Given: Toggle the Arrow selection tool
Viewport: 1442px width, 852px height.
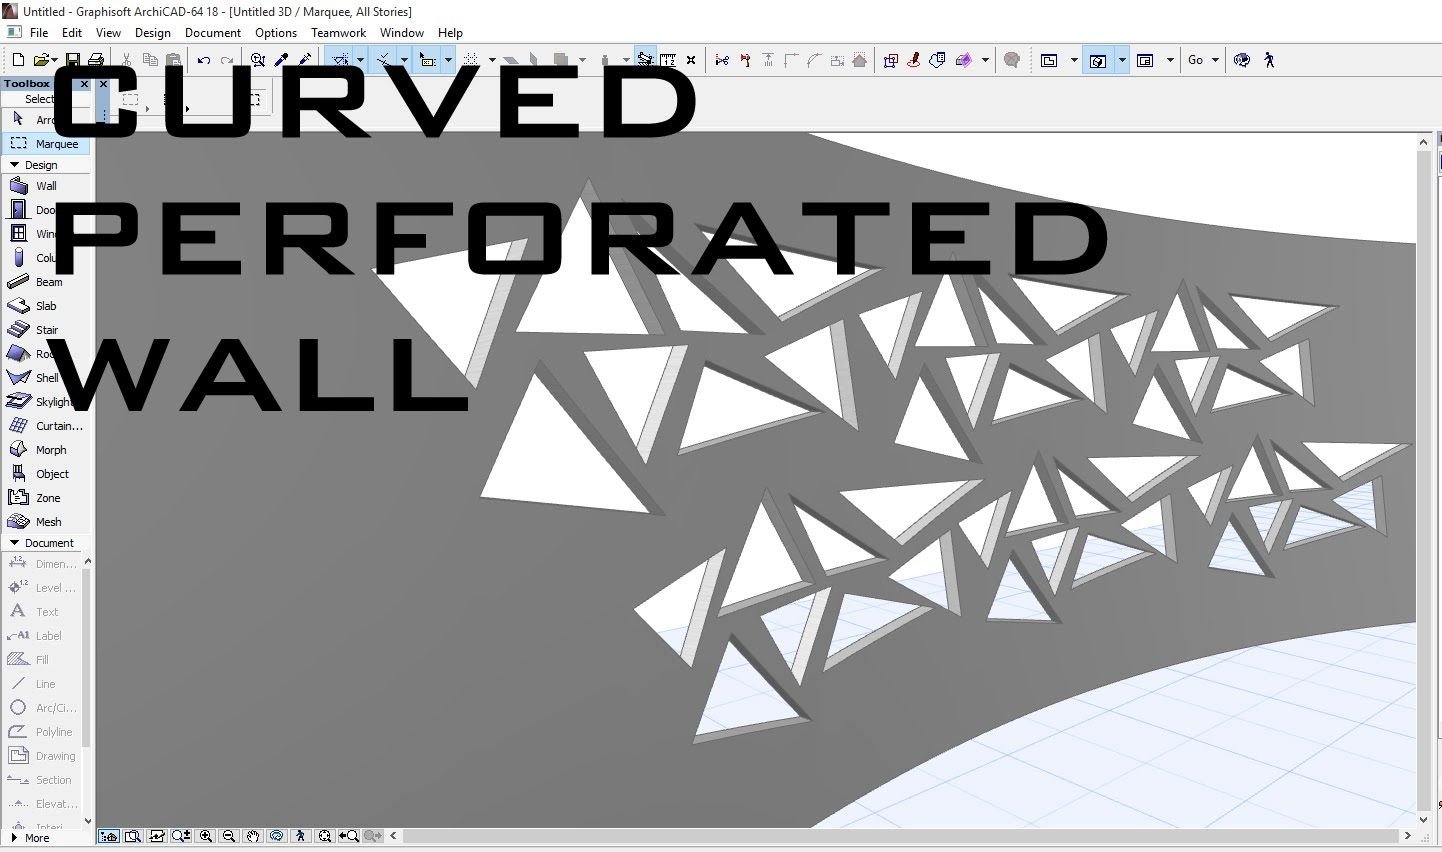Looking at the screenshot, I should tap(46, 120).
